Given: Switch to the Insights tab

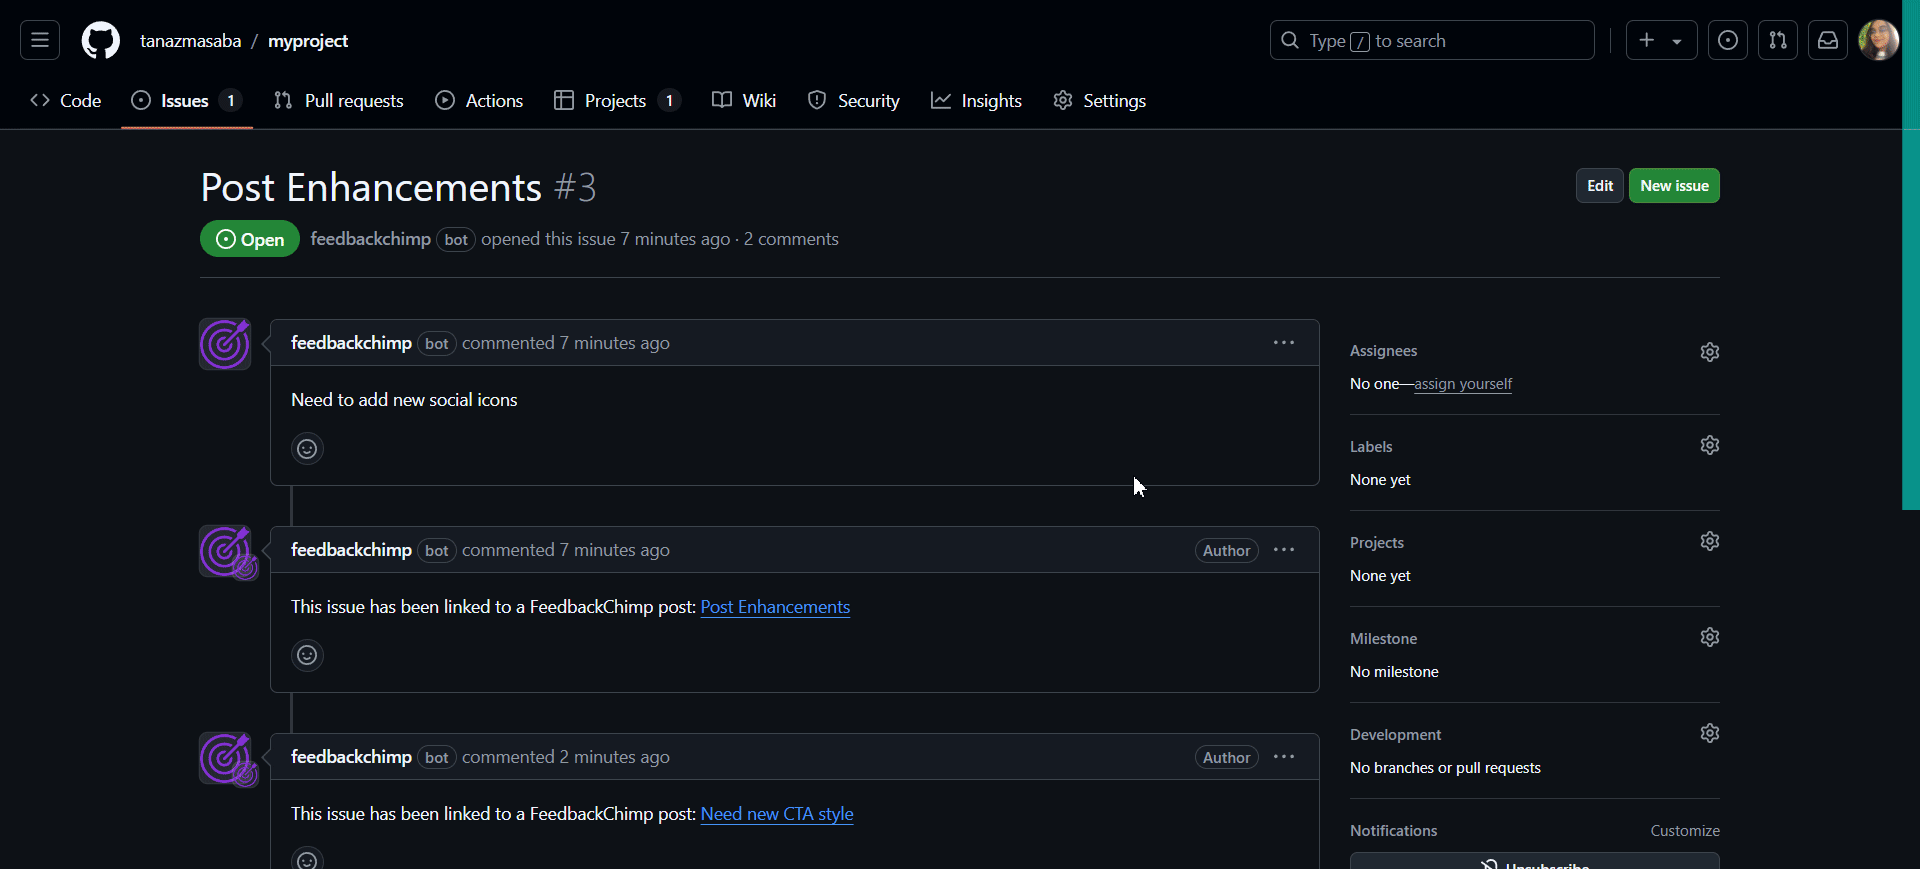Looking at the screenshot, I should [x=976, y=100].
